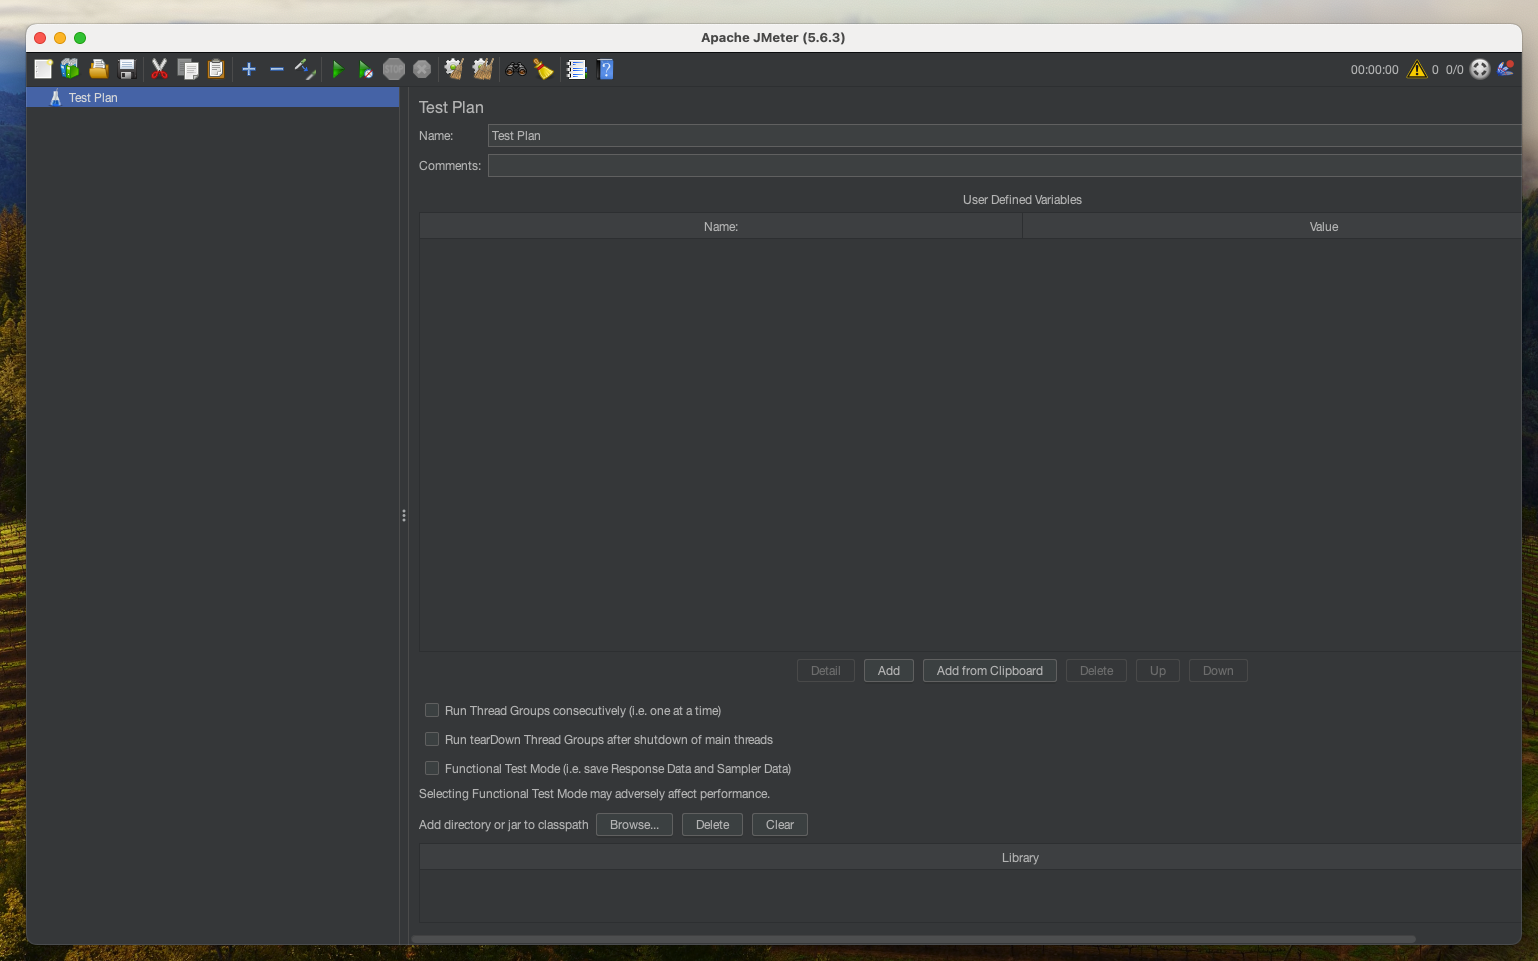The image size is (1538, 961).
Task: Collapse all nodes with minus icon
Action: click(x=277, y=69)
